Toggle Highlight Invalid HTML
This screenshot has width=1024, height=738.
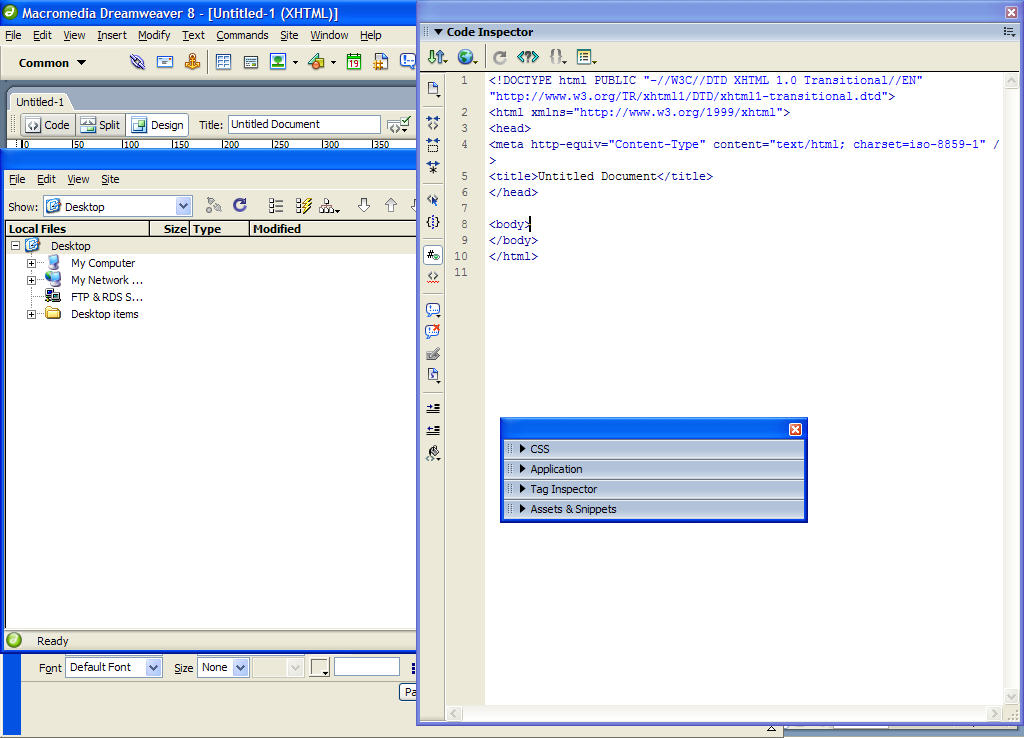click(x=433, y=277)
